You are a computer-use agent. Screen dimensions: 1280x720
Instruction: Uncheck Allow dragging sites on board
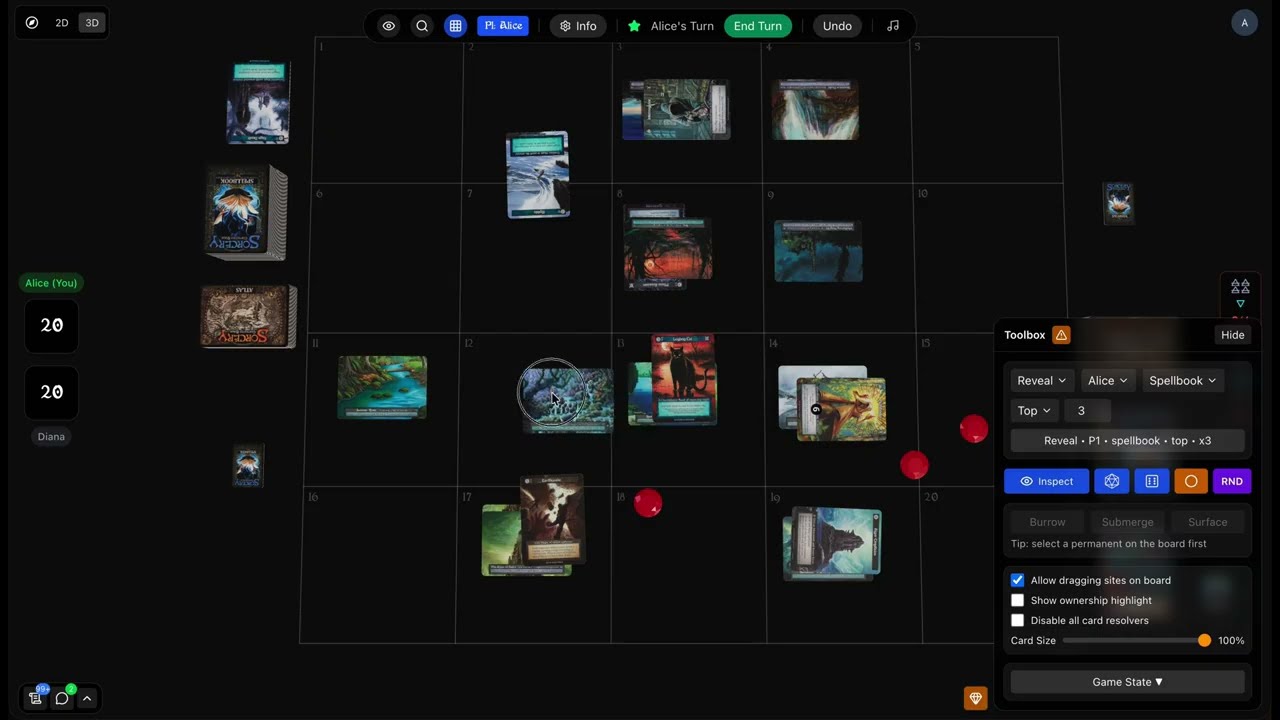click(1017, 580)
